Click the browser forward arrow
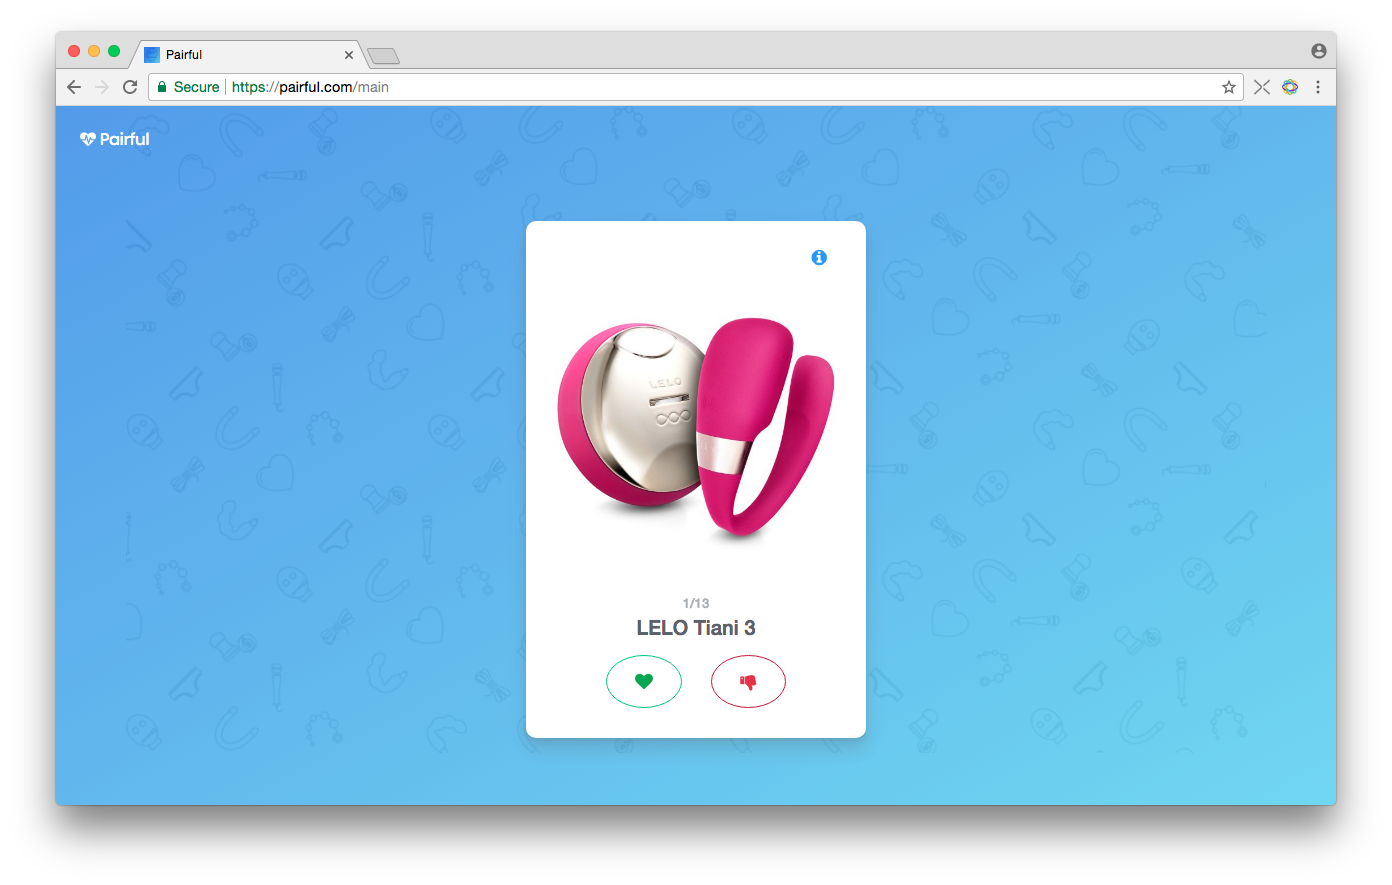This screenshot has height=885, width=1392. [x=101, y=87]
